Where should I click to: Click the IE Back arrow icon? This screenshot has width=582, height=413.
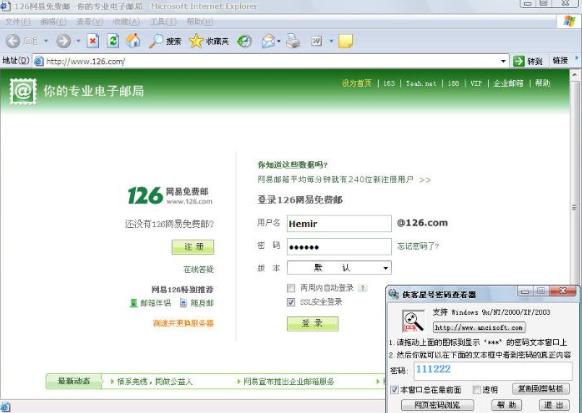pos(13,41)
